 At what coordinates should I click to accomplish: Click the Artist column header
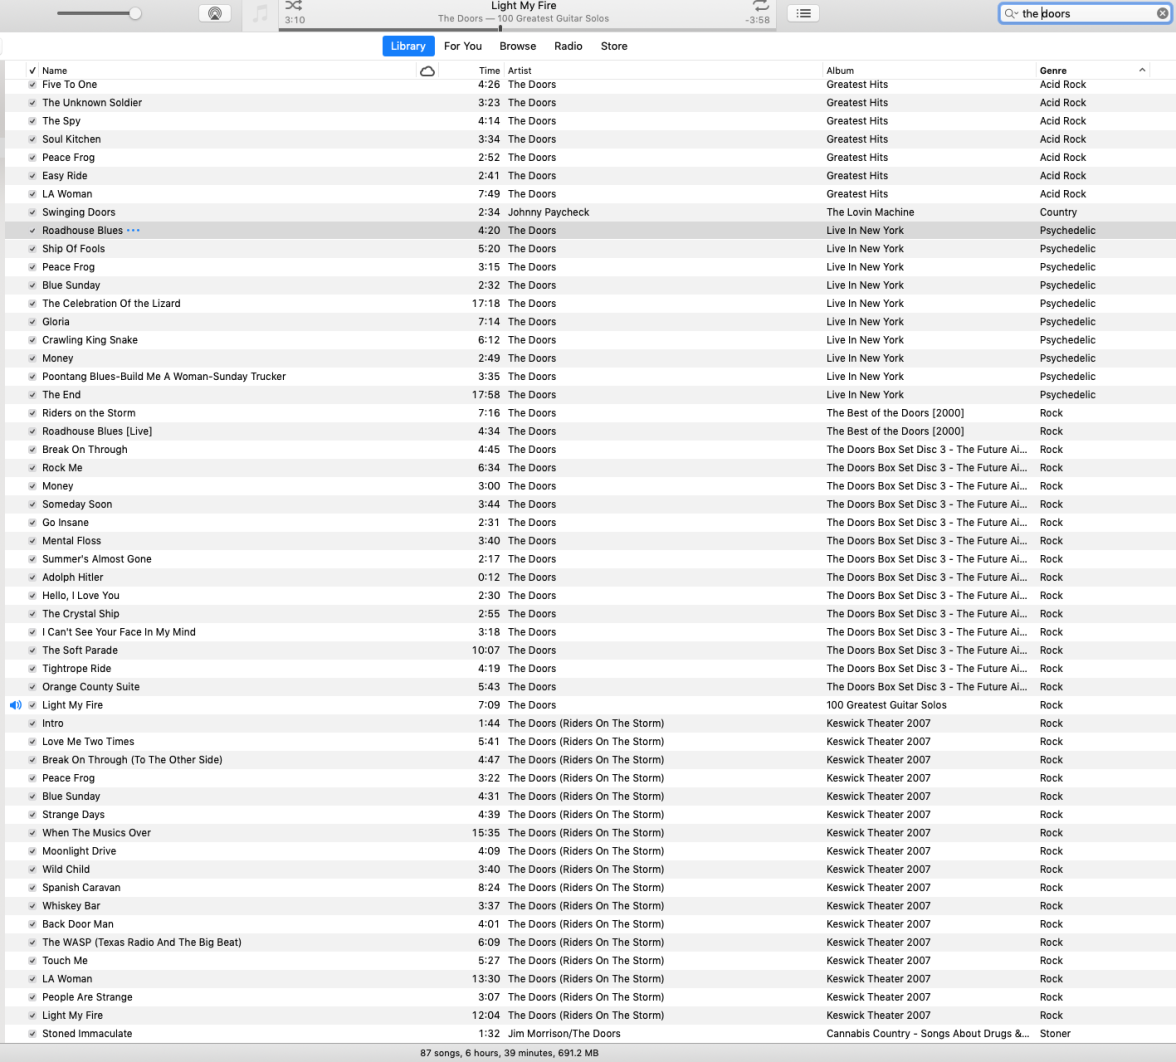520,70
